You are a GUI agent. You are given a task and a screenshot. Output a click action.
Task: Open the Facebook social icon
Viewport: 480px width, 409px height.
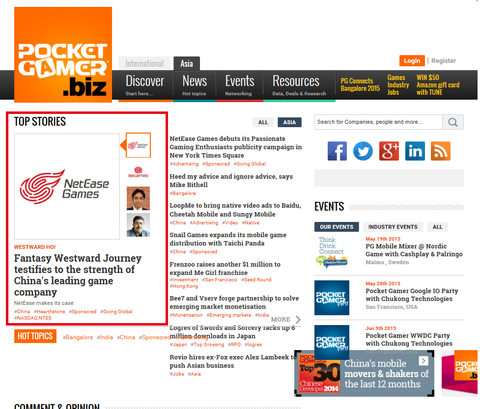(x=337, y=151)
